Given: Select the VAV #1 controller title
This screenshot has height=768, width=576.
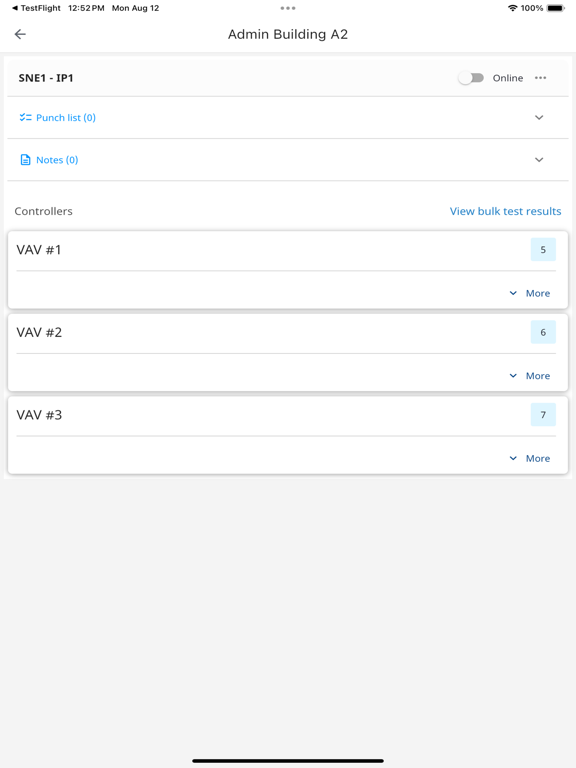Looking at the screenshot, I should [39, 250].
